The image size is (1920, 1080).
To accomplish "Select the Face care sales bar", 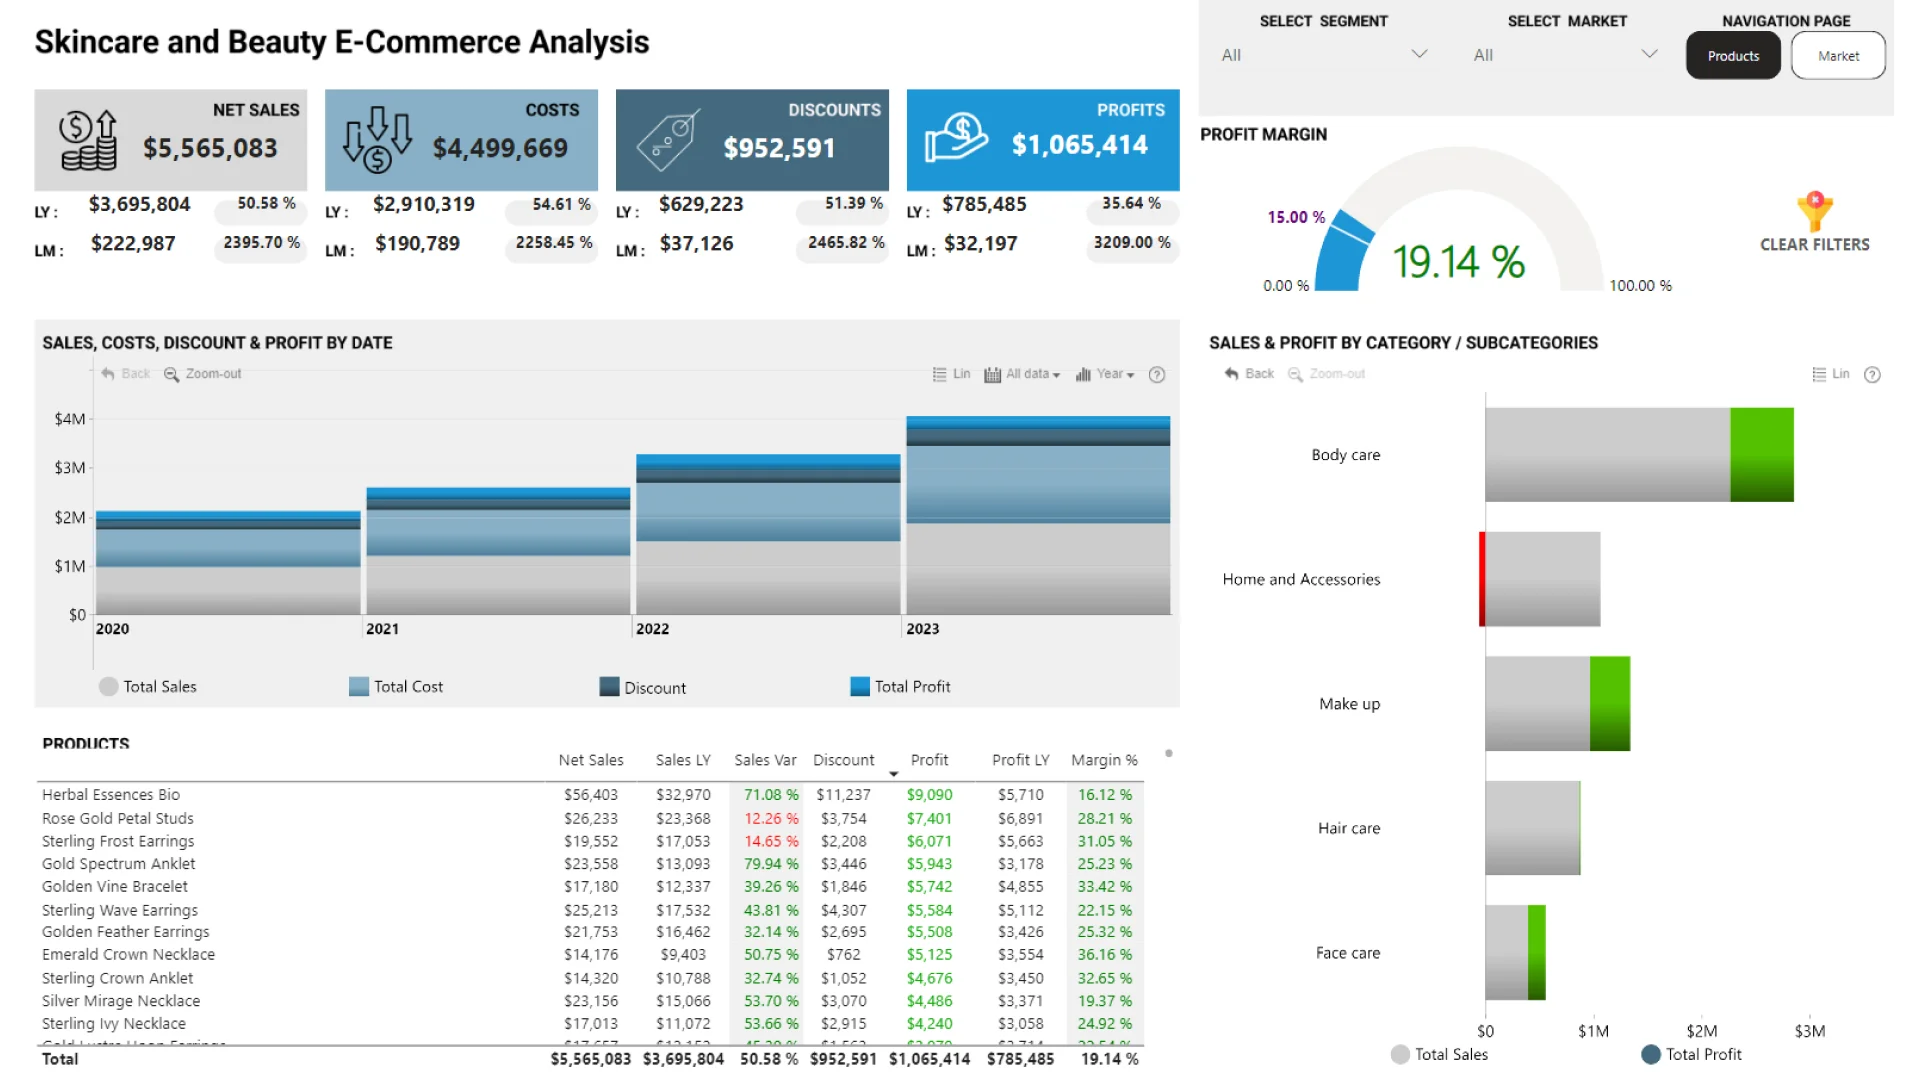I will [1507, 953].
